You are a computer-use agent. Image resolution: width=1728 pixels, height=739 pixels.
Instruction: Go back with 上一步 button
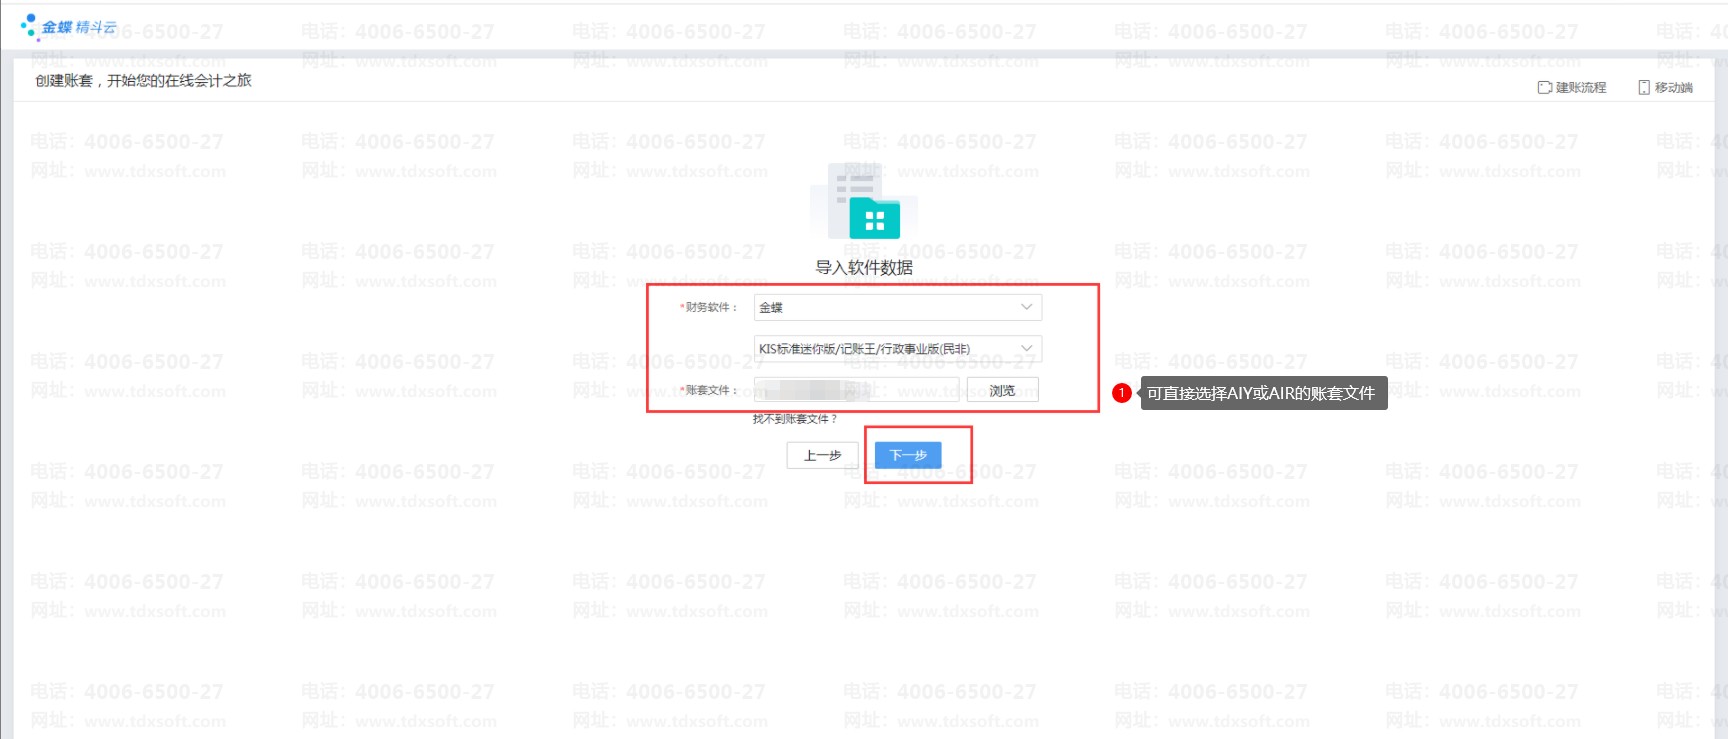point(822,455)
